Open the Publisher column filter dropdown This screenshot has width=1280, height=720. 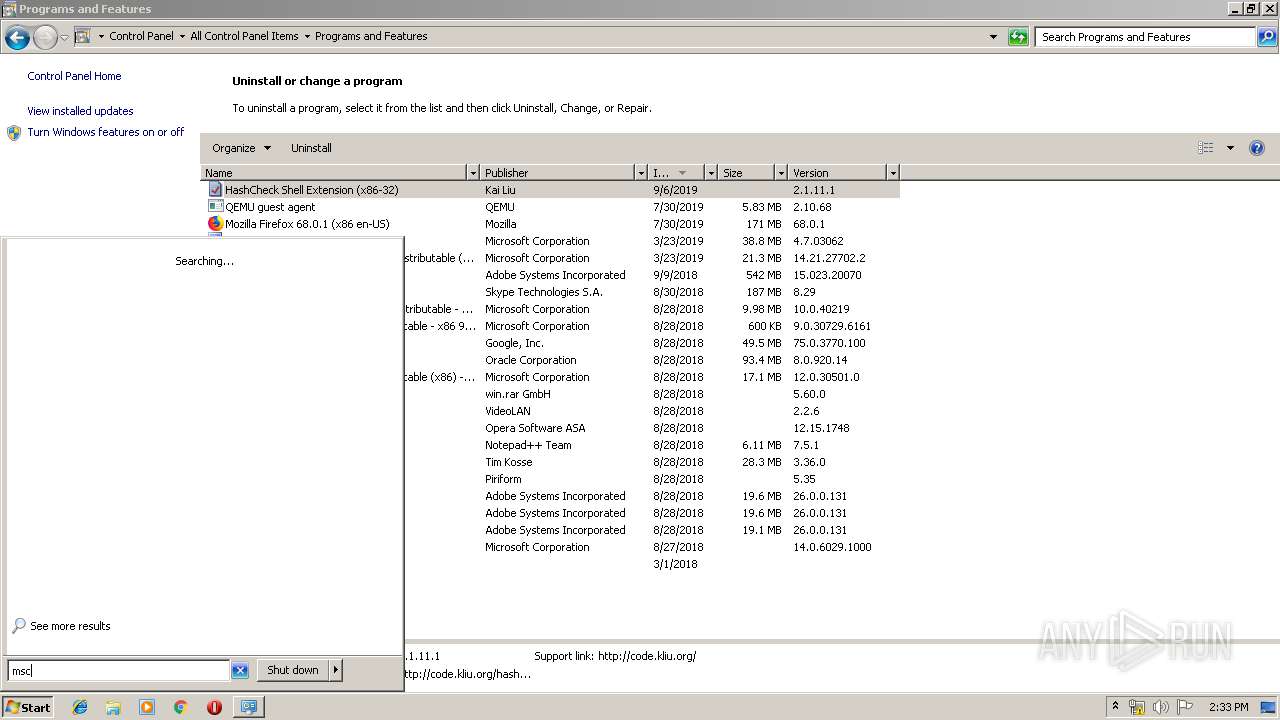pos(641,173)
